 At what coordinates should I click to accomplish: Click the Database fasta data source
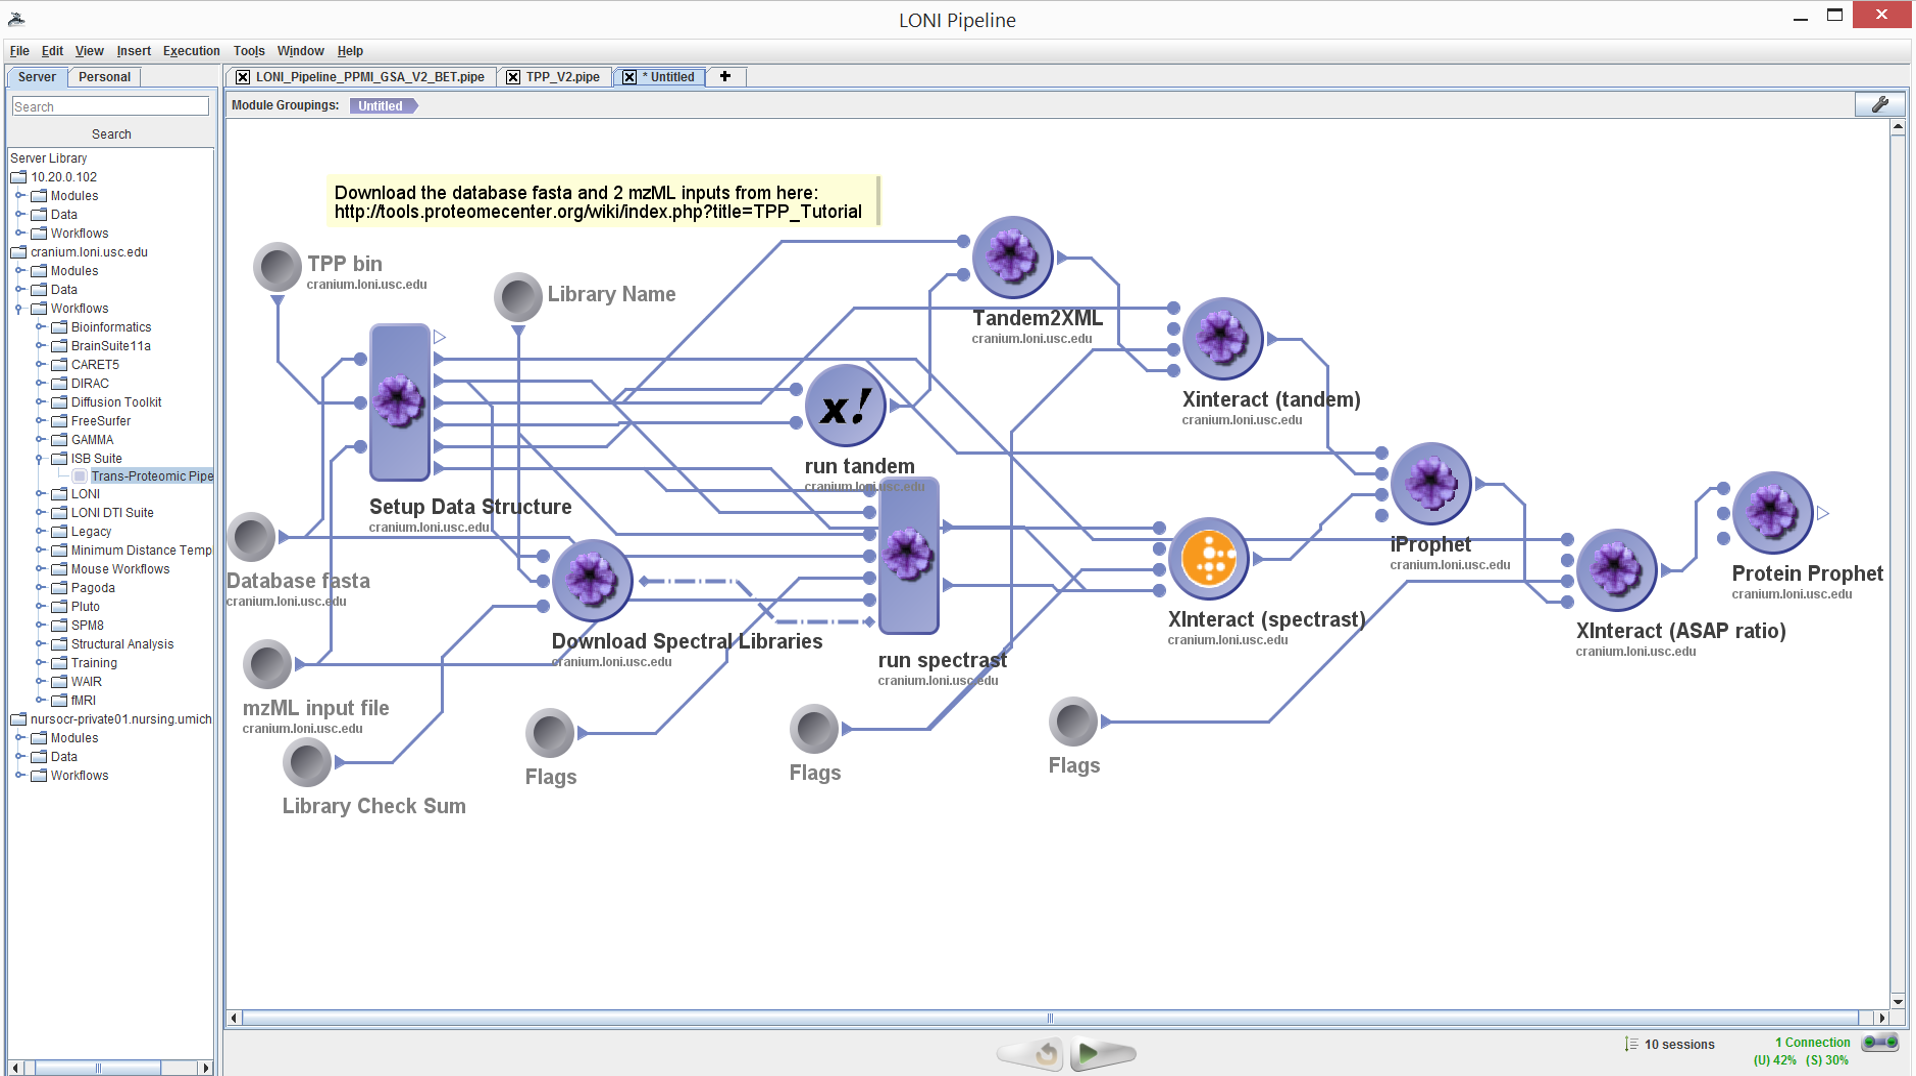251,537
